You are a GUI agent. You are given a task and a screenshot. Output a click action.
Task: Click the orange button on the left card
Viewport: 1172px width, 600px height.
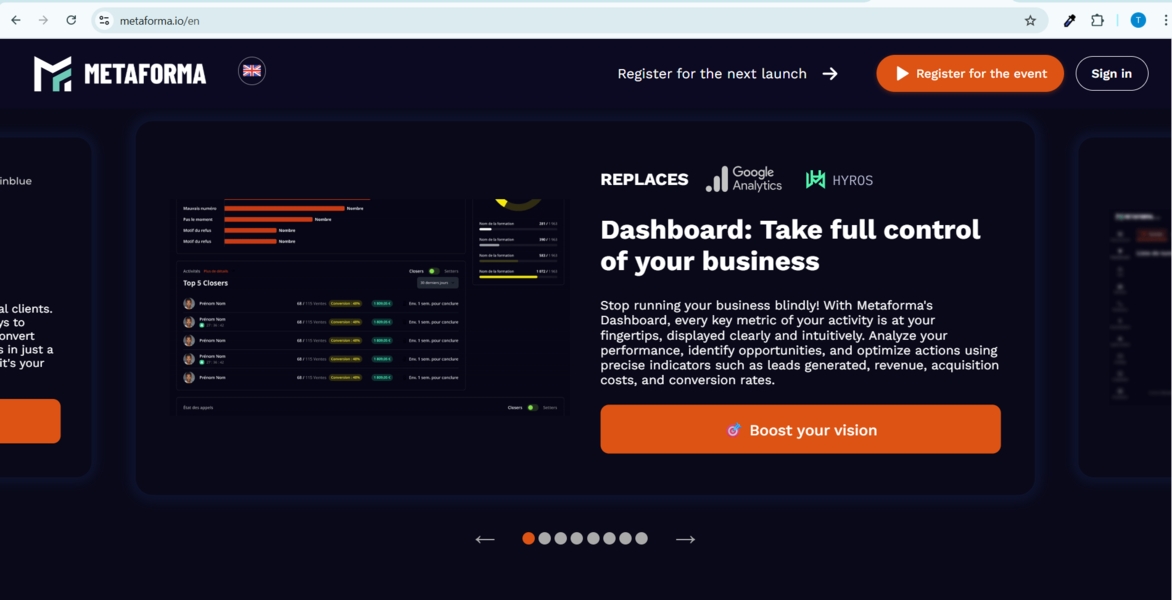pyautogui.click(x=30, y=421)
